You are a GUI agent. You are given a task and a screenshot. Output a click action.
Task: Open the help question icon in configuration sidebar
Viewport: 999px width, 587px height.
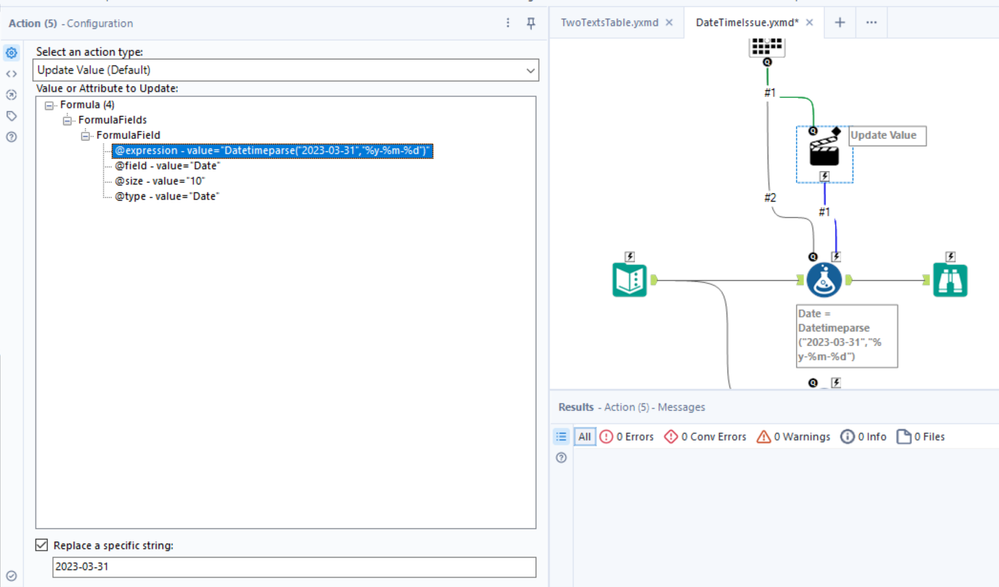click(11, 137)
